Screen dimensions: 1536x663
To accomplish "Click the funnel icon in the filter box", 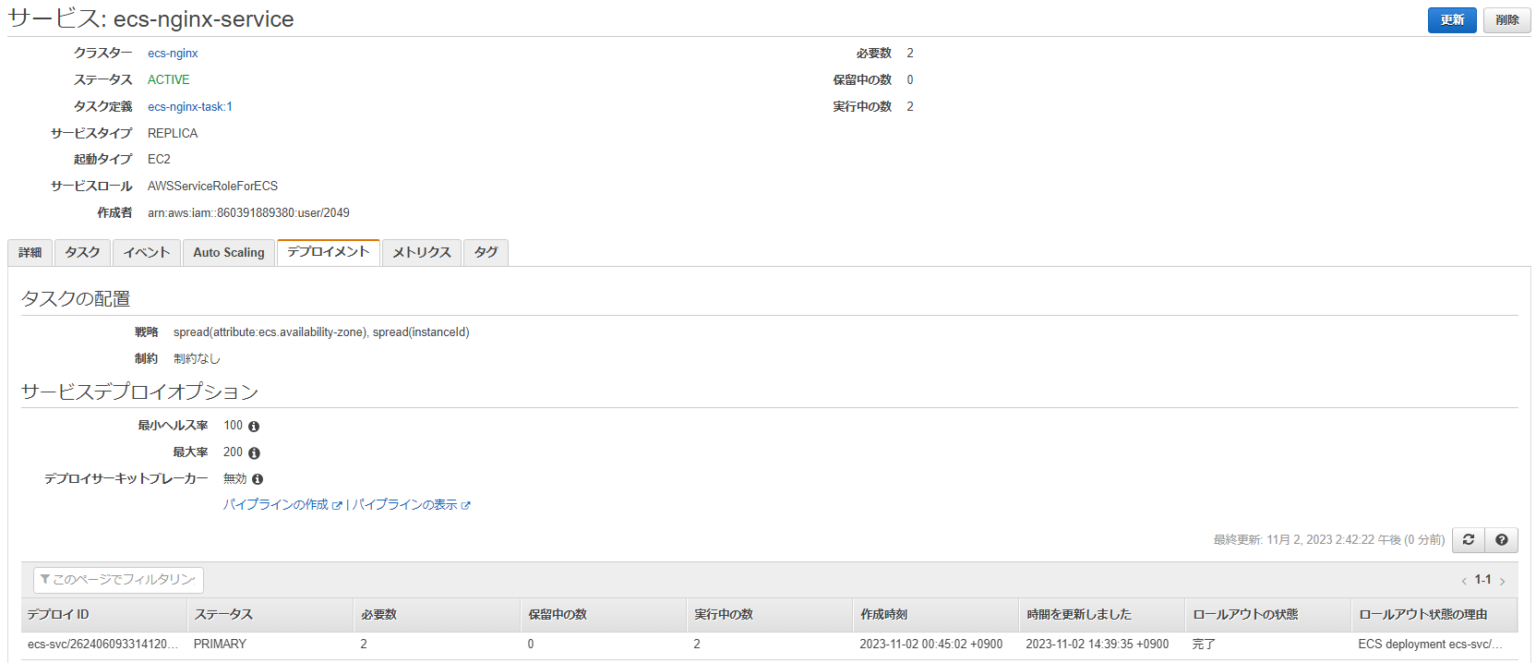I will pos(44,580).
